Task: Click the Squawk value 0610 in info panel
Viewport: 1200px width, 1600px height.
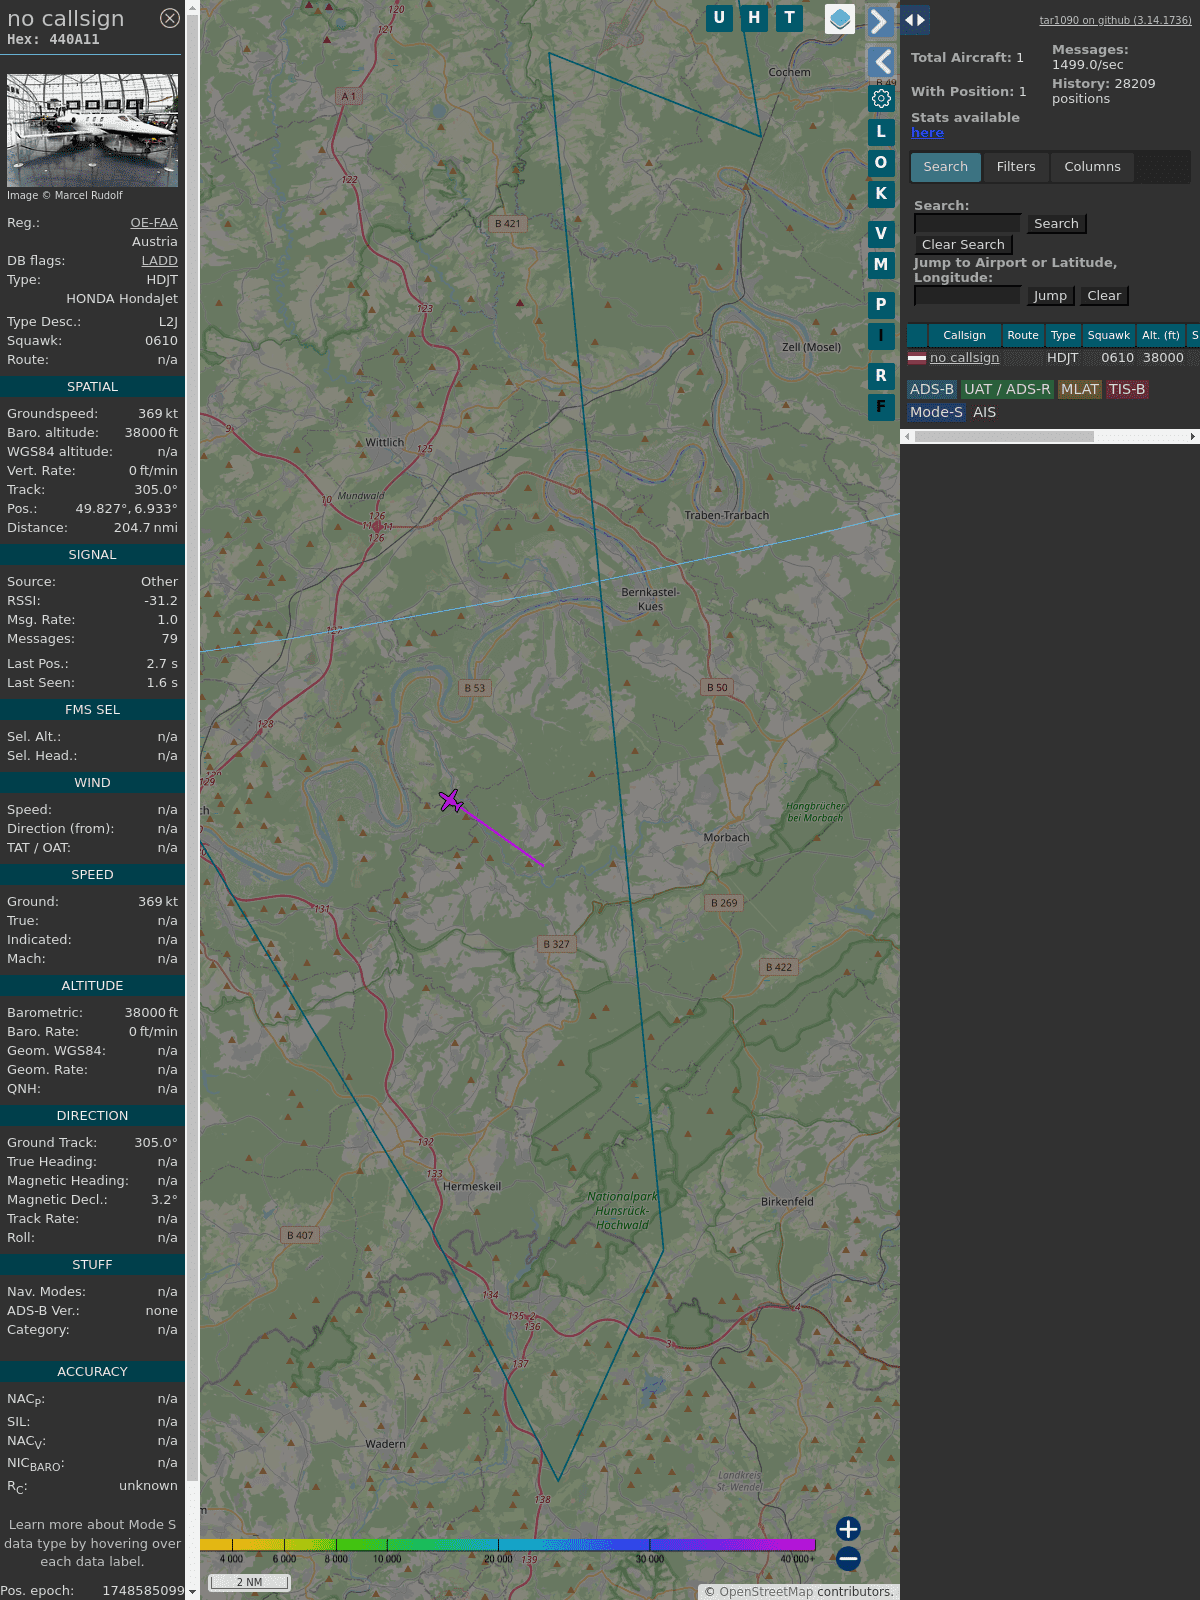Action: [x=161, y=341]
